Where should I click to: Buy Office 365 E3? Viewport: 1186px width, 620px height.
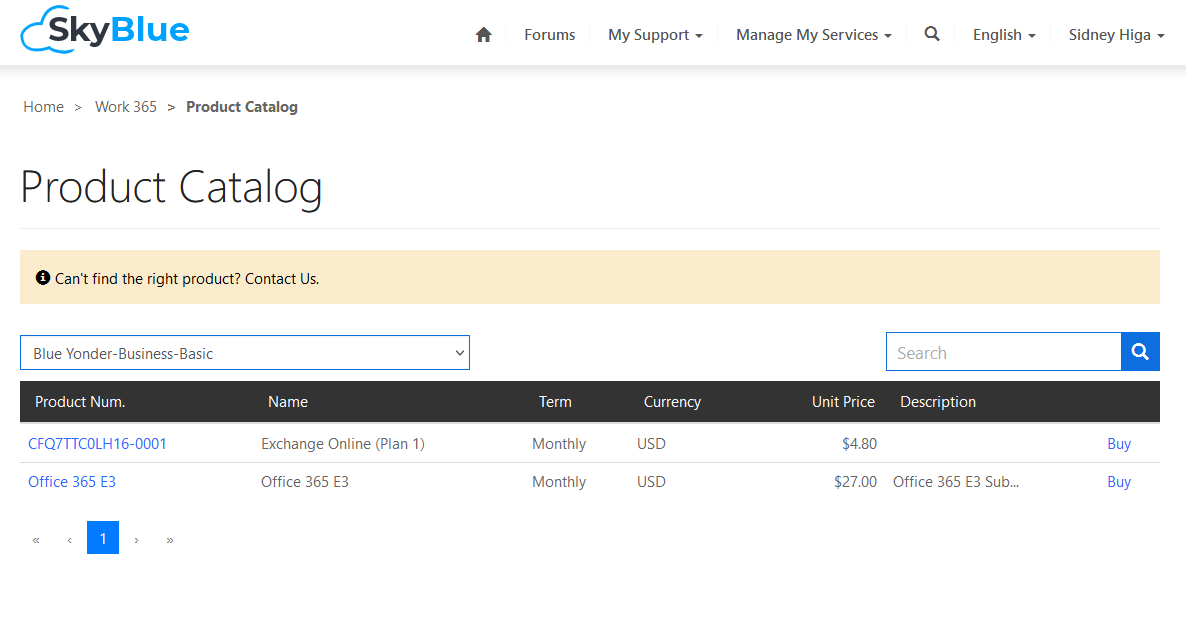pyautogui.click(x=1119, y=482)
